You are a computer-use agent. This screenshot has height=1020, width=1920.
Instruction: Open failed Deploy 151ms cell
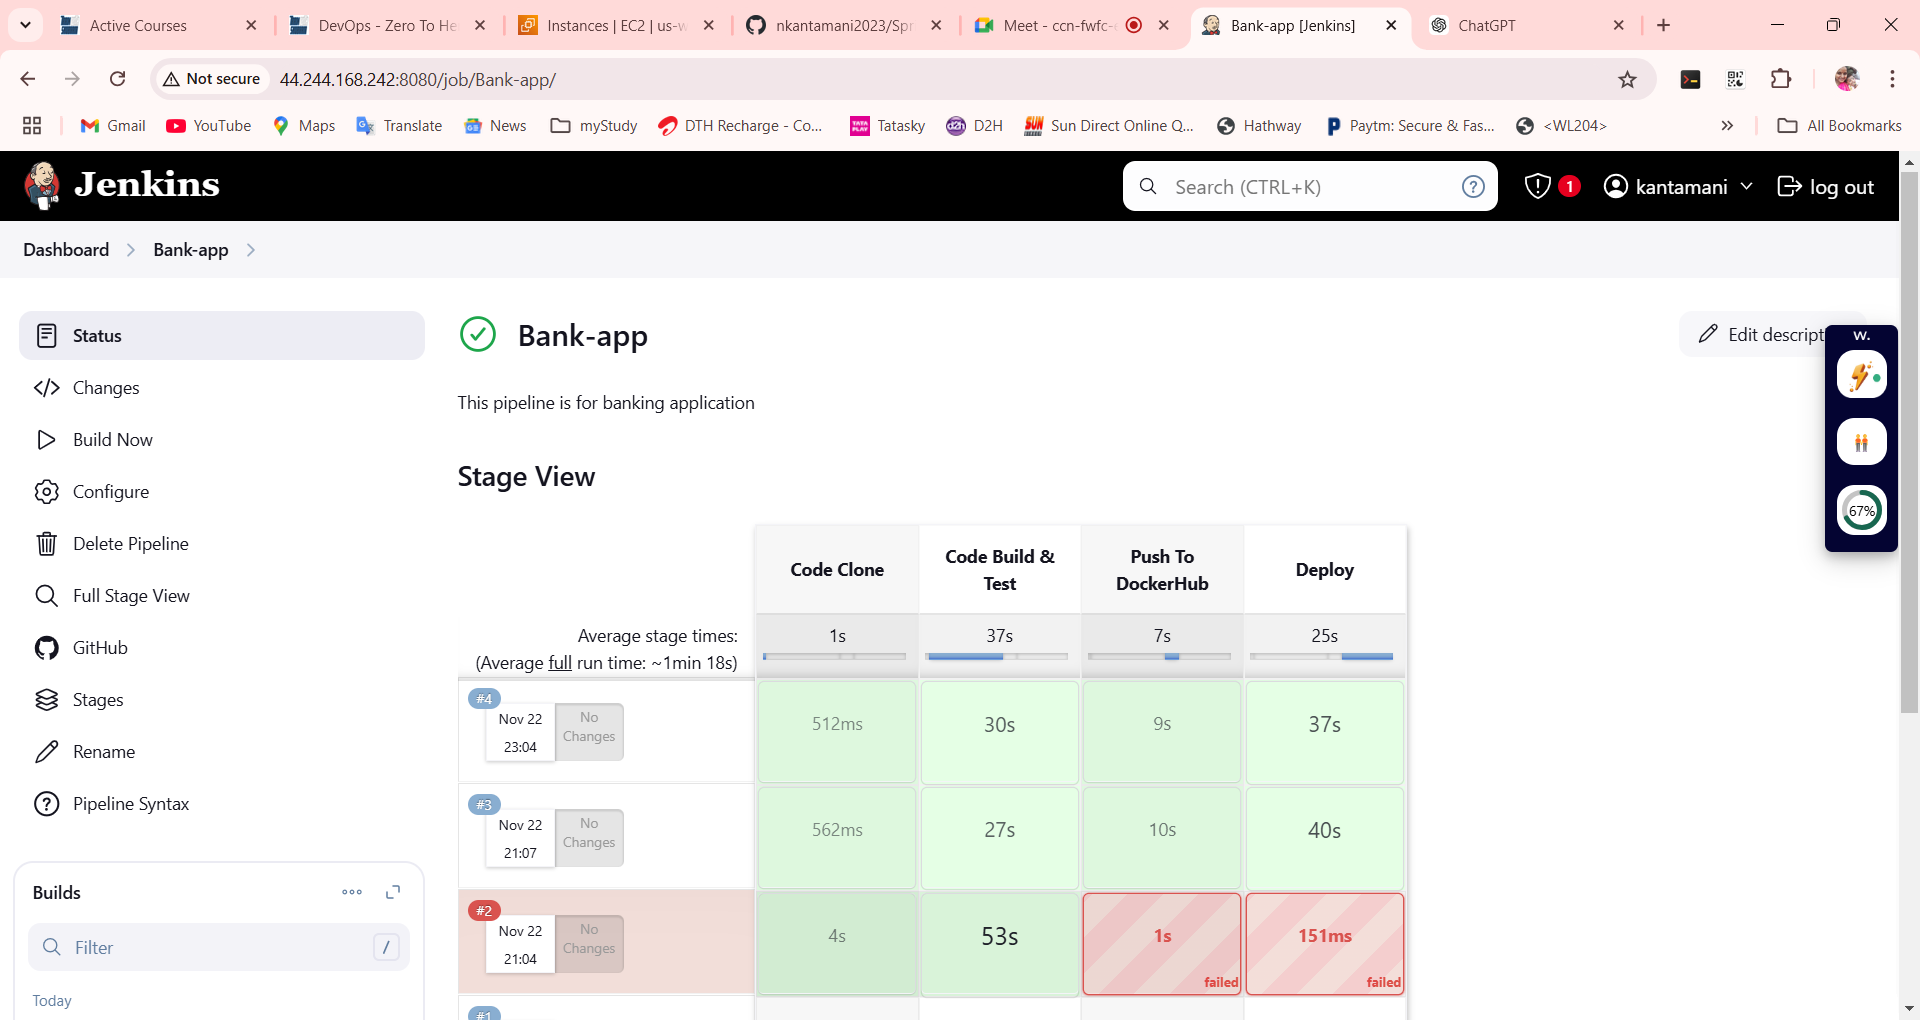coord(1325,944)
